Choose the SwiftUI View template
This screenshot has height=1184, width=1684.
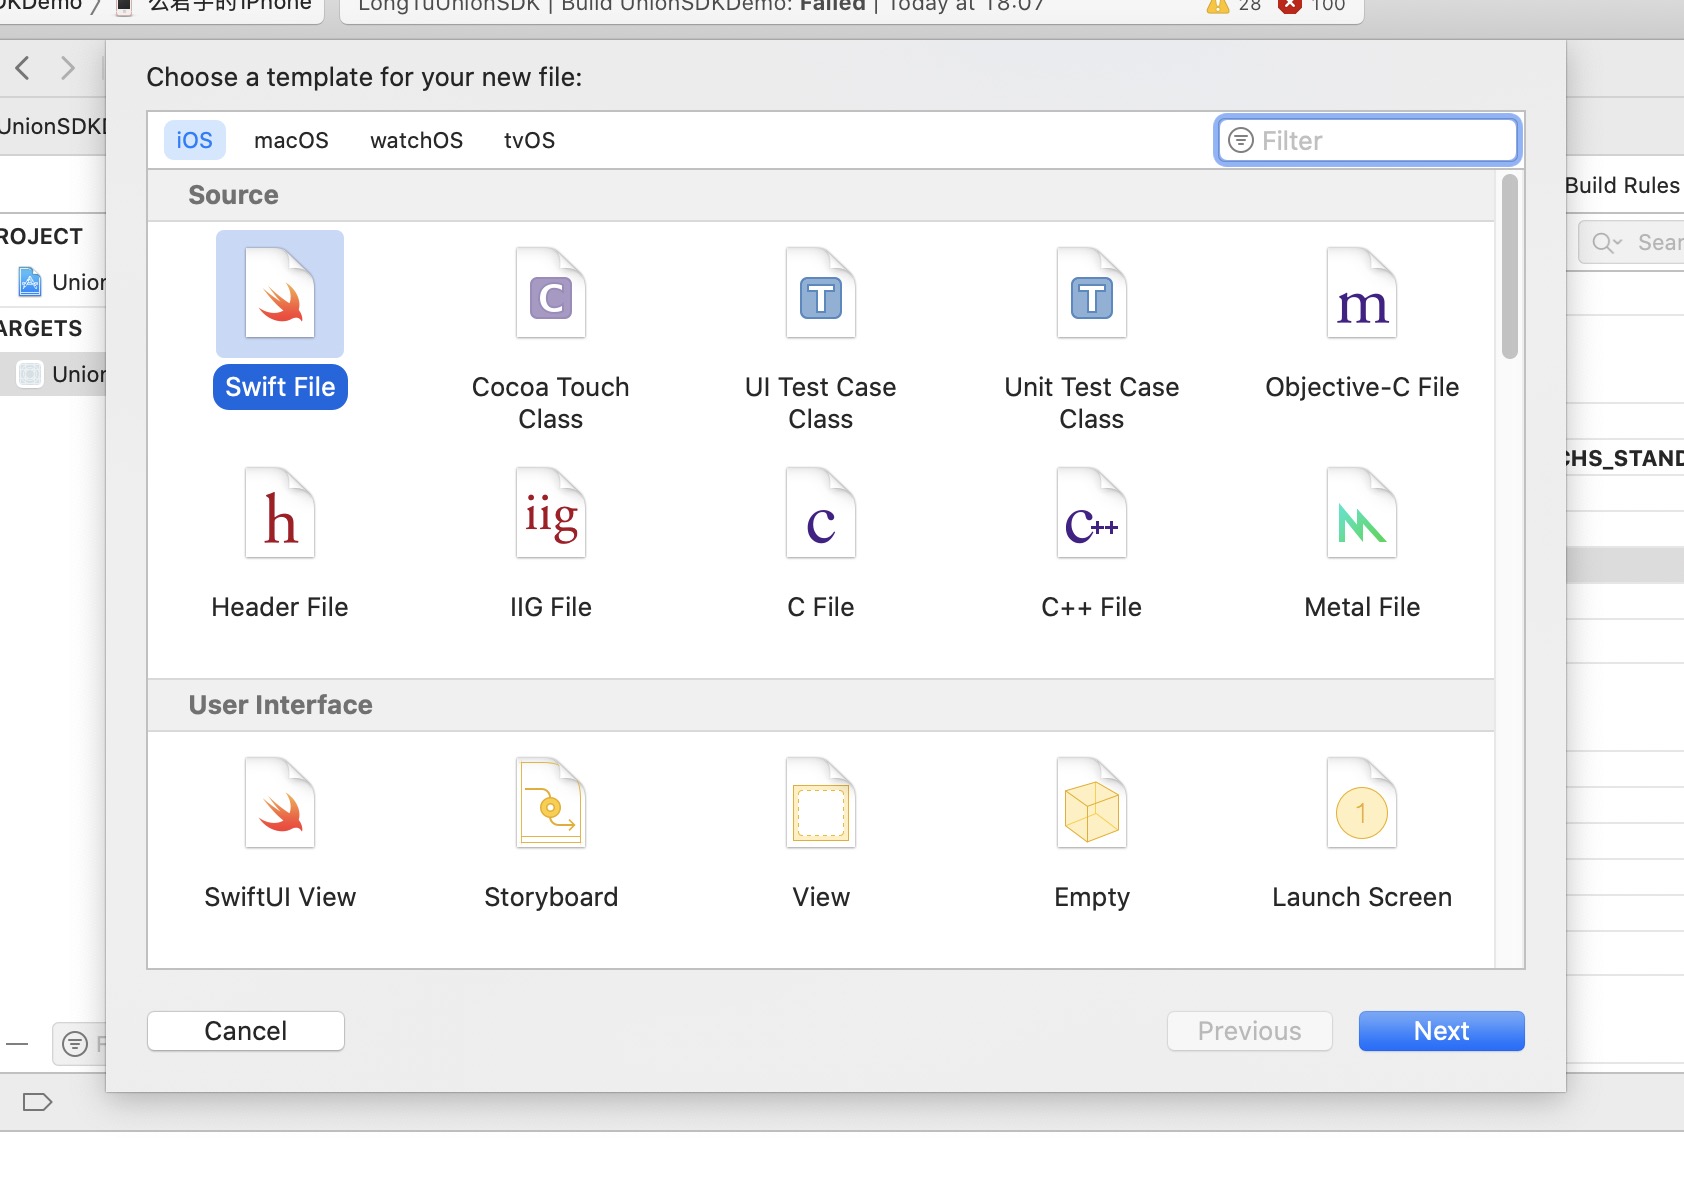[x=280, y=805]
